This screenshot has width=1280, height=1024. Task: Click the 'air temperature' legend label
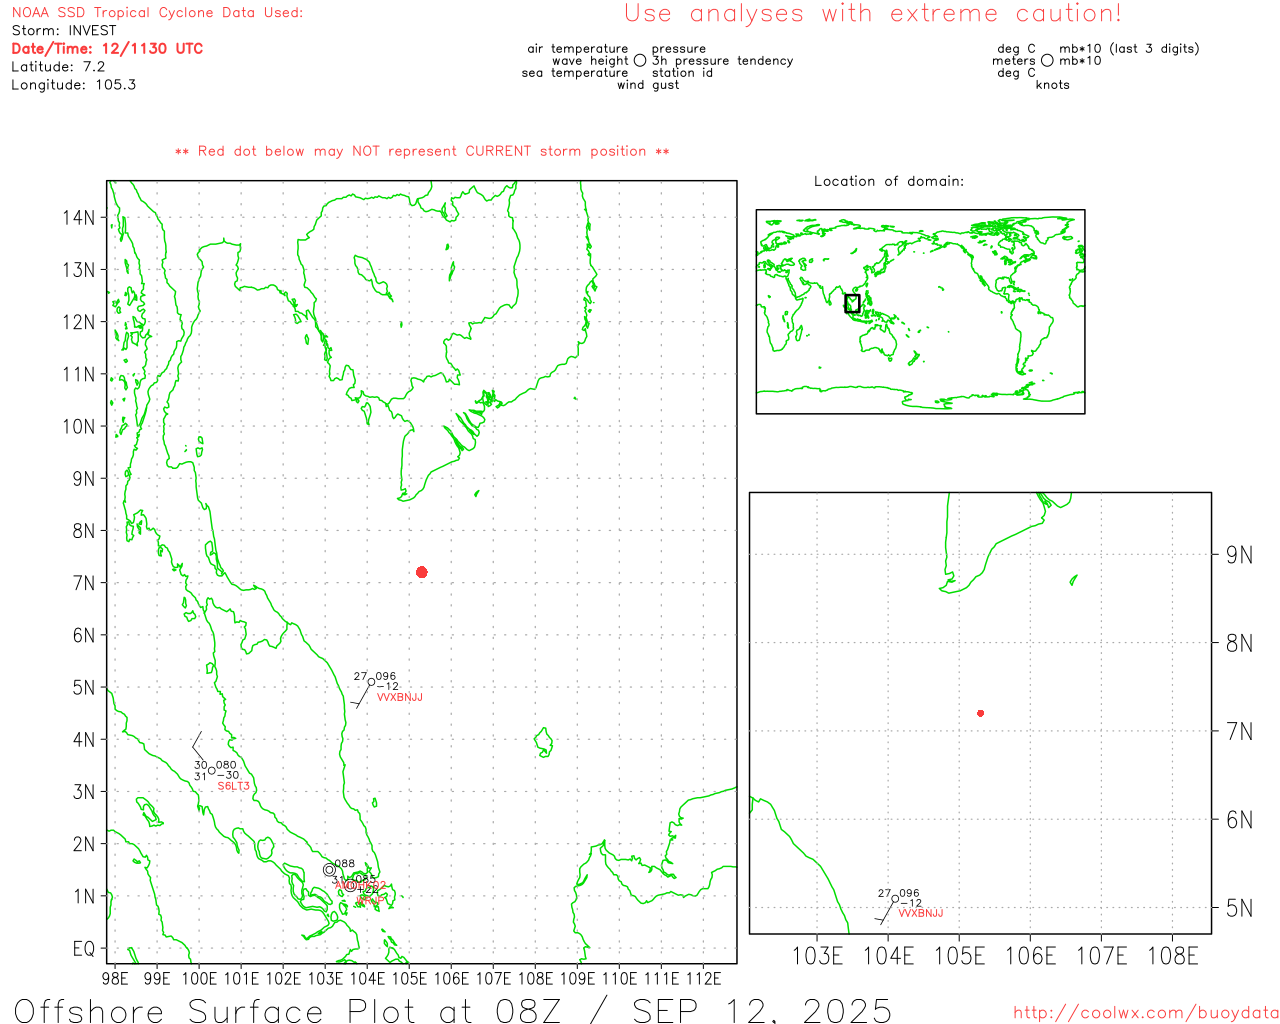(578, 49)
